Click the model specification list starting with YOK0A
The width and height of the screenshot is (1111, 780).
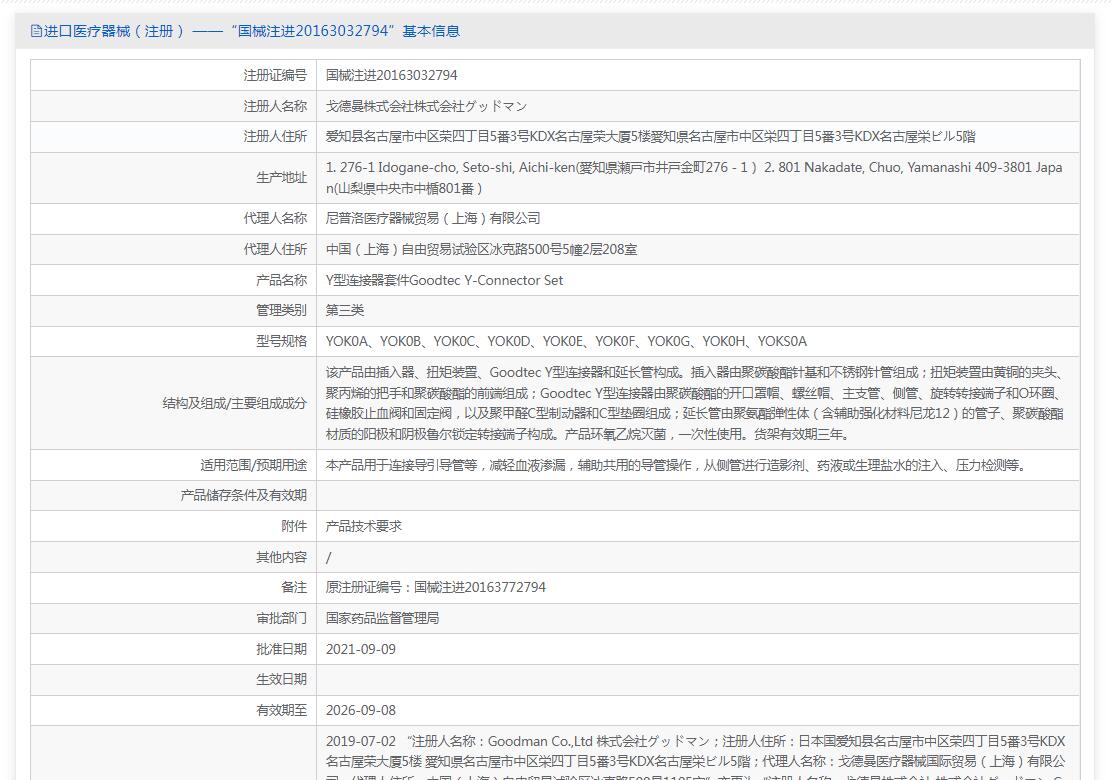click(x=566, y=341)
